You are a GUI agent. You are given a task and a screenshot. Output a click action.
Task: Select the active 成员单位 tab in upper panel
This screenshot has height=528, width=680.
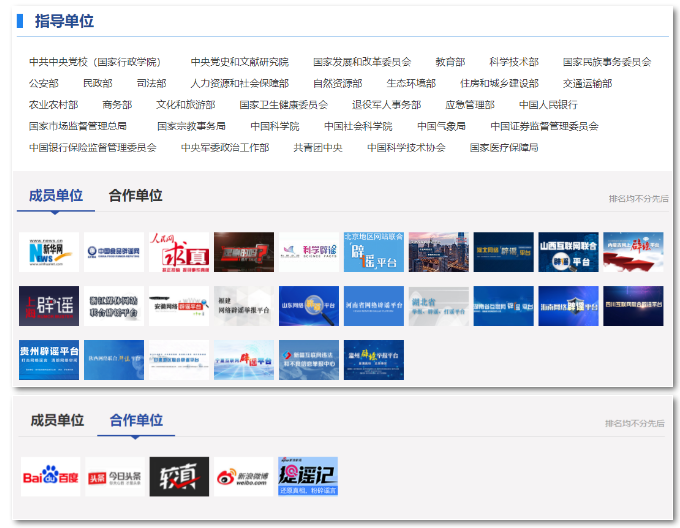56,196
